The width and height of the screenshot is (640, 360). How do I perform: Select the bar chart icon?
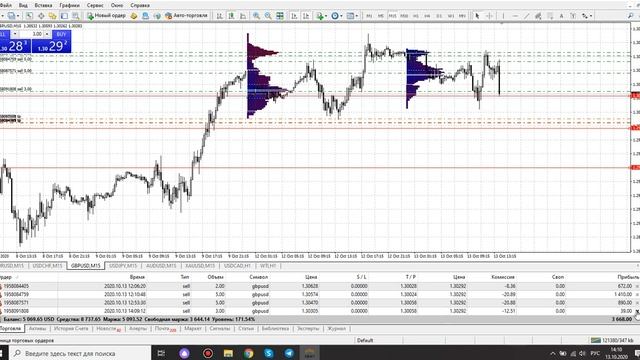(x=220, y=16)
